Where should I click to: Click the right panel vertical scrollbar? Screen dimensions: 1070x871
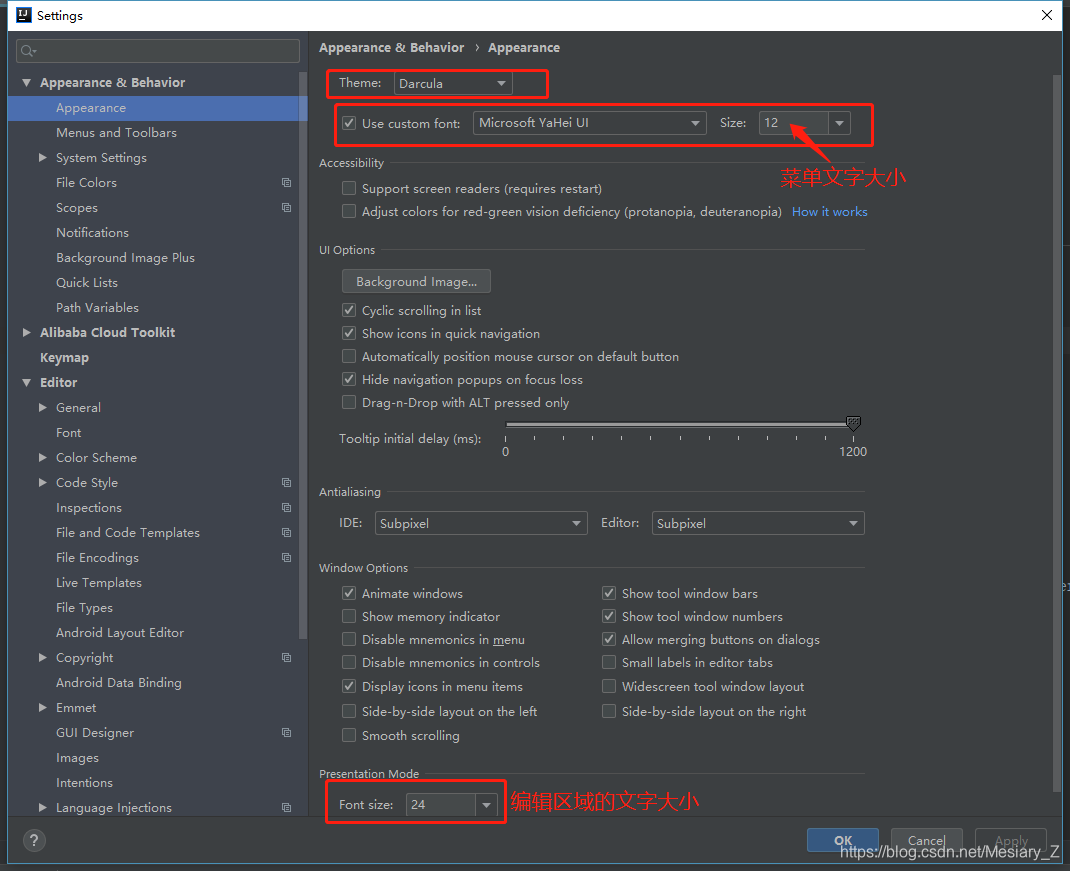pyautogui.click(x=1057, y=433)
